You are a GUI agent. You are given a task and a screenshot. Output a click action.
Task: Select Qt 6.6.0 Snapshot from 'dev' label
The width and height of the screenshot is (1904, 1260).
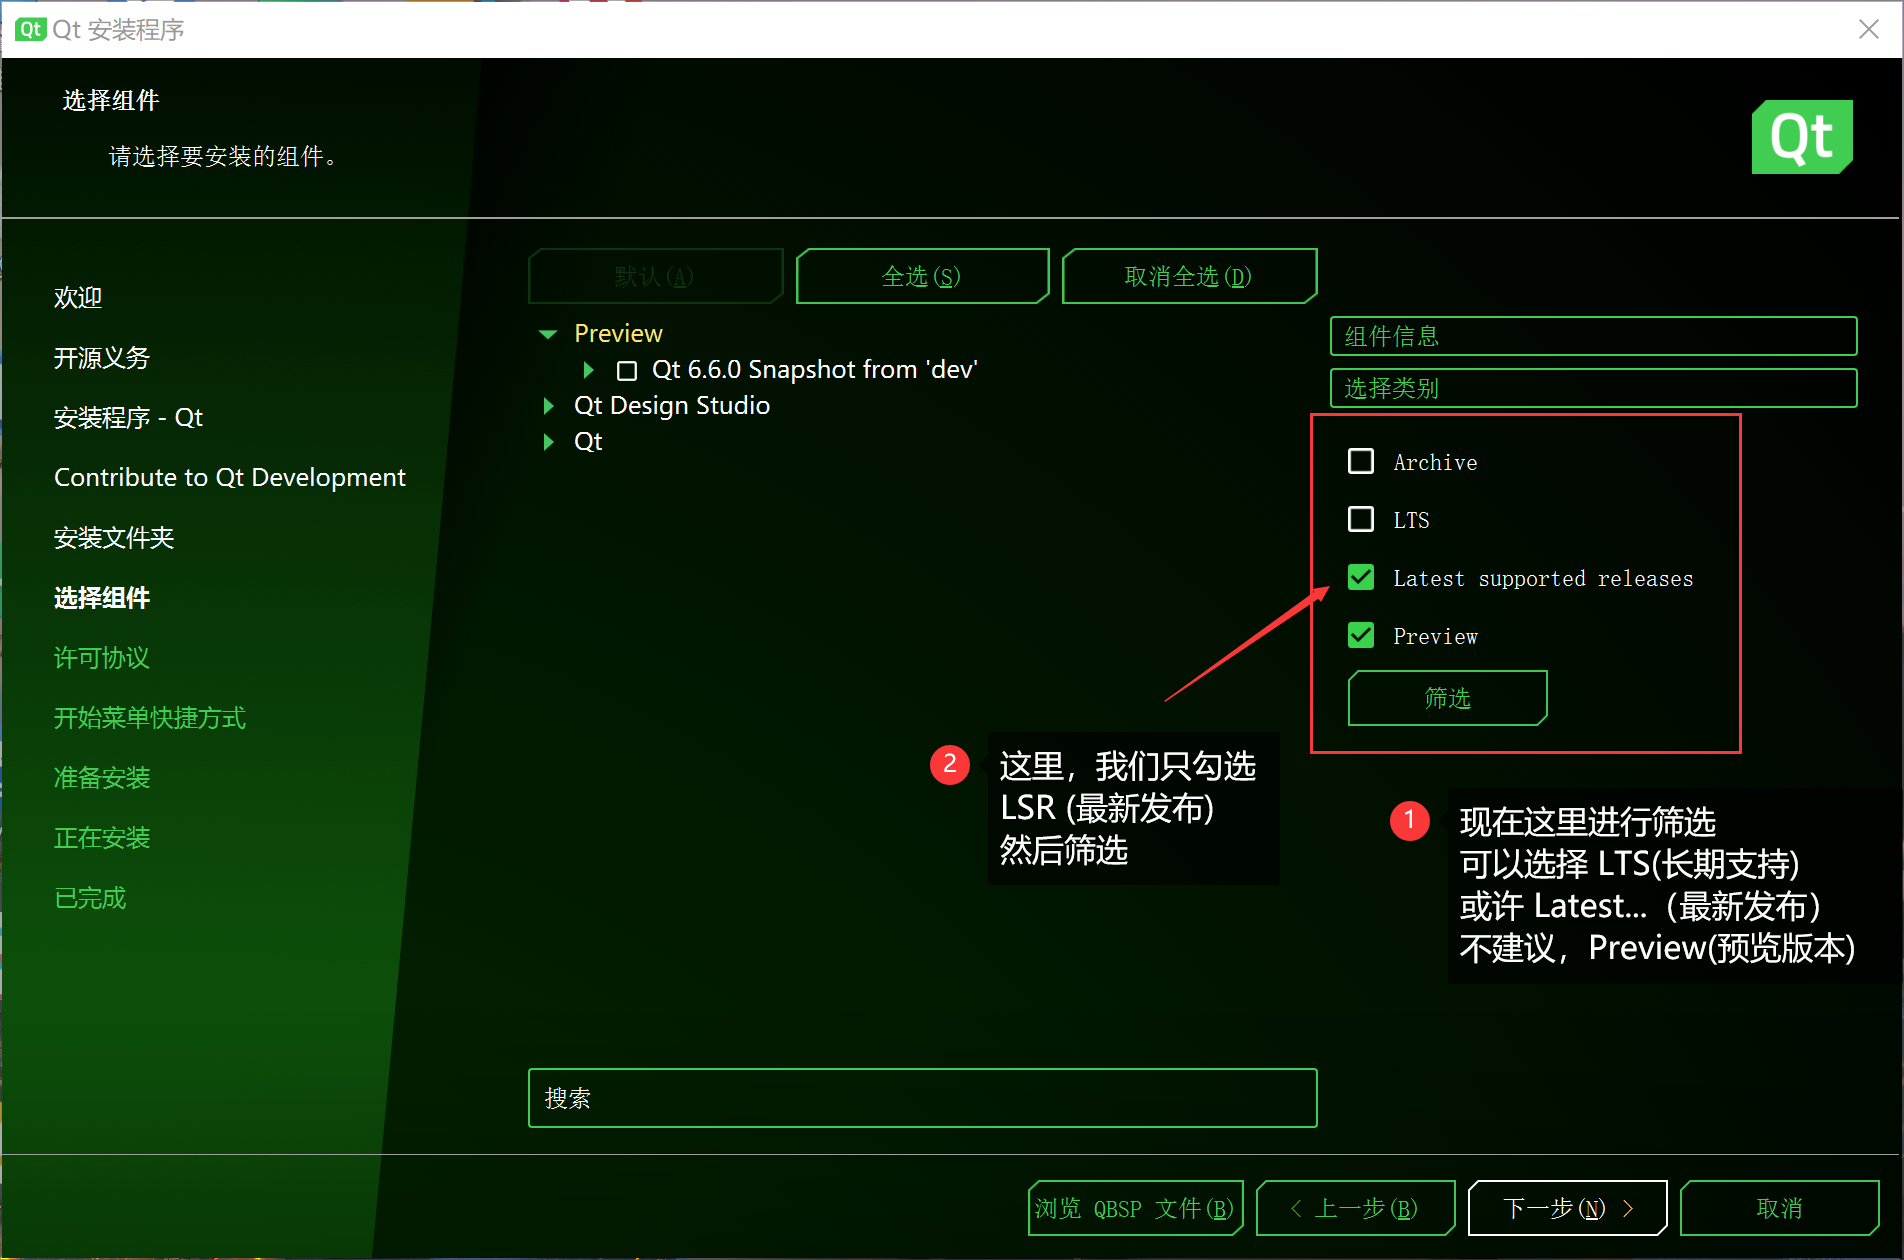point(814,369)
